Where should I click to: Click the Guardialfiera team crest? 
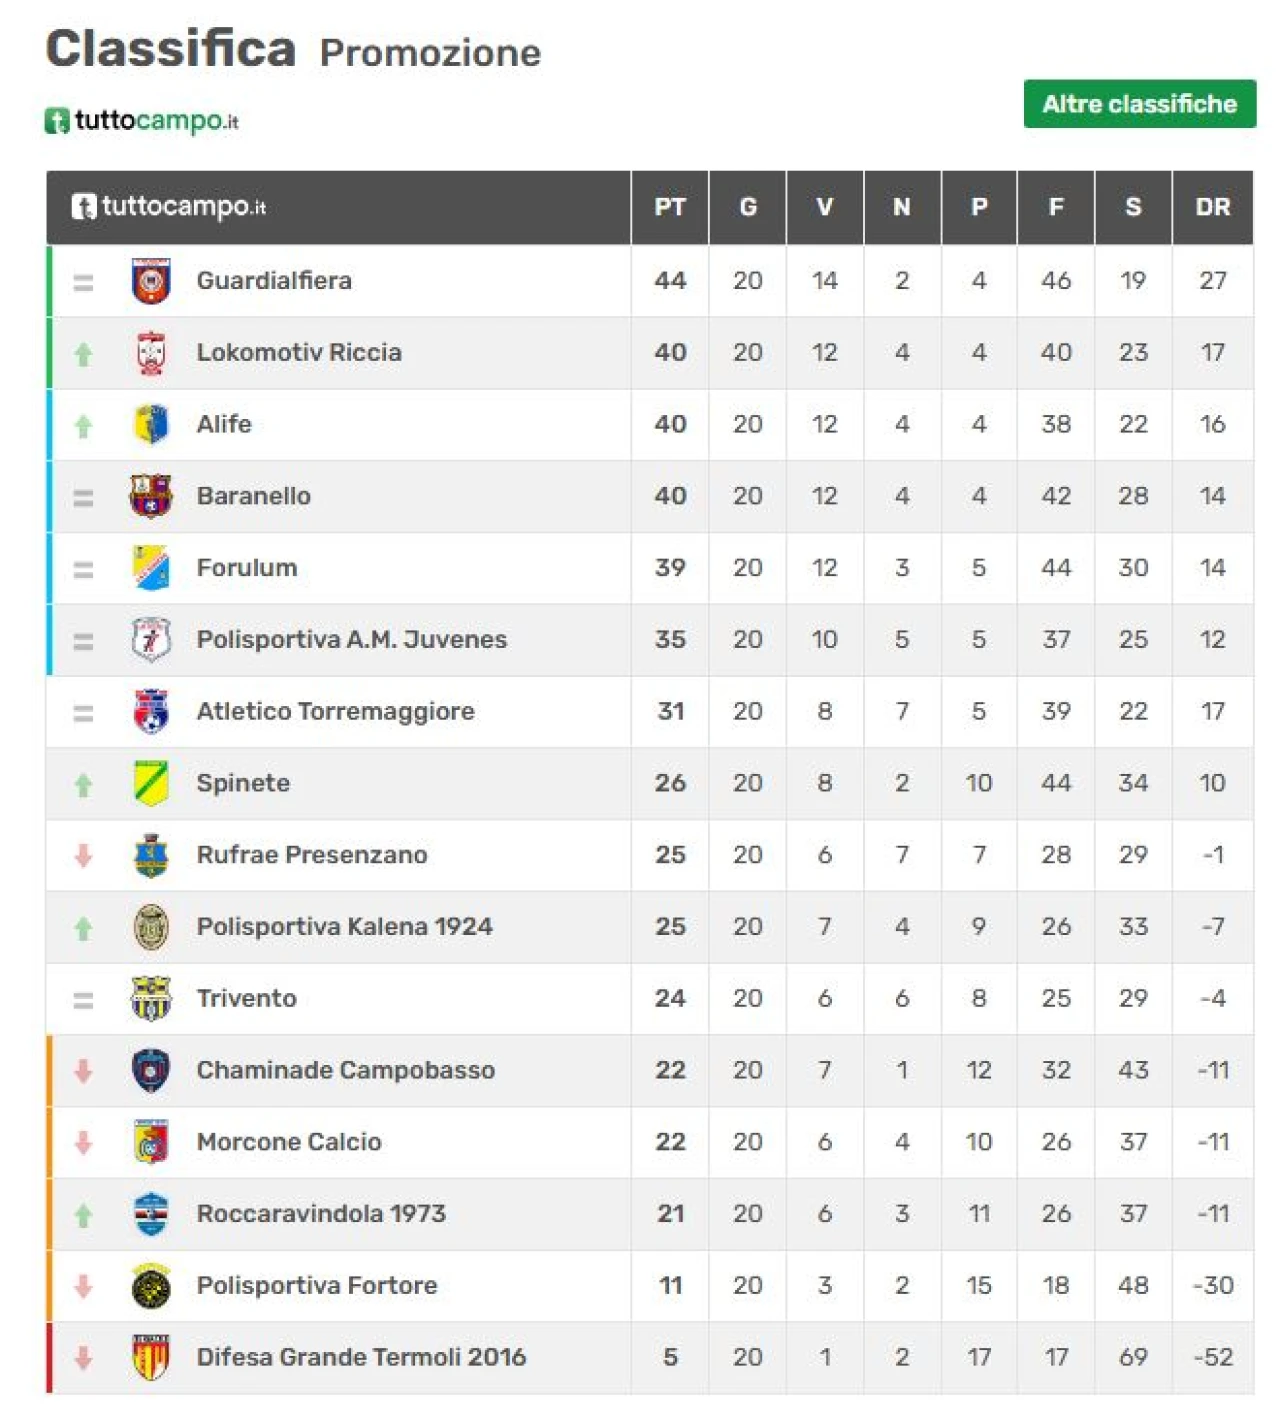tap(151, 281)
